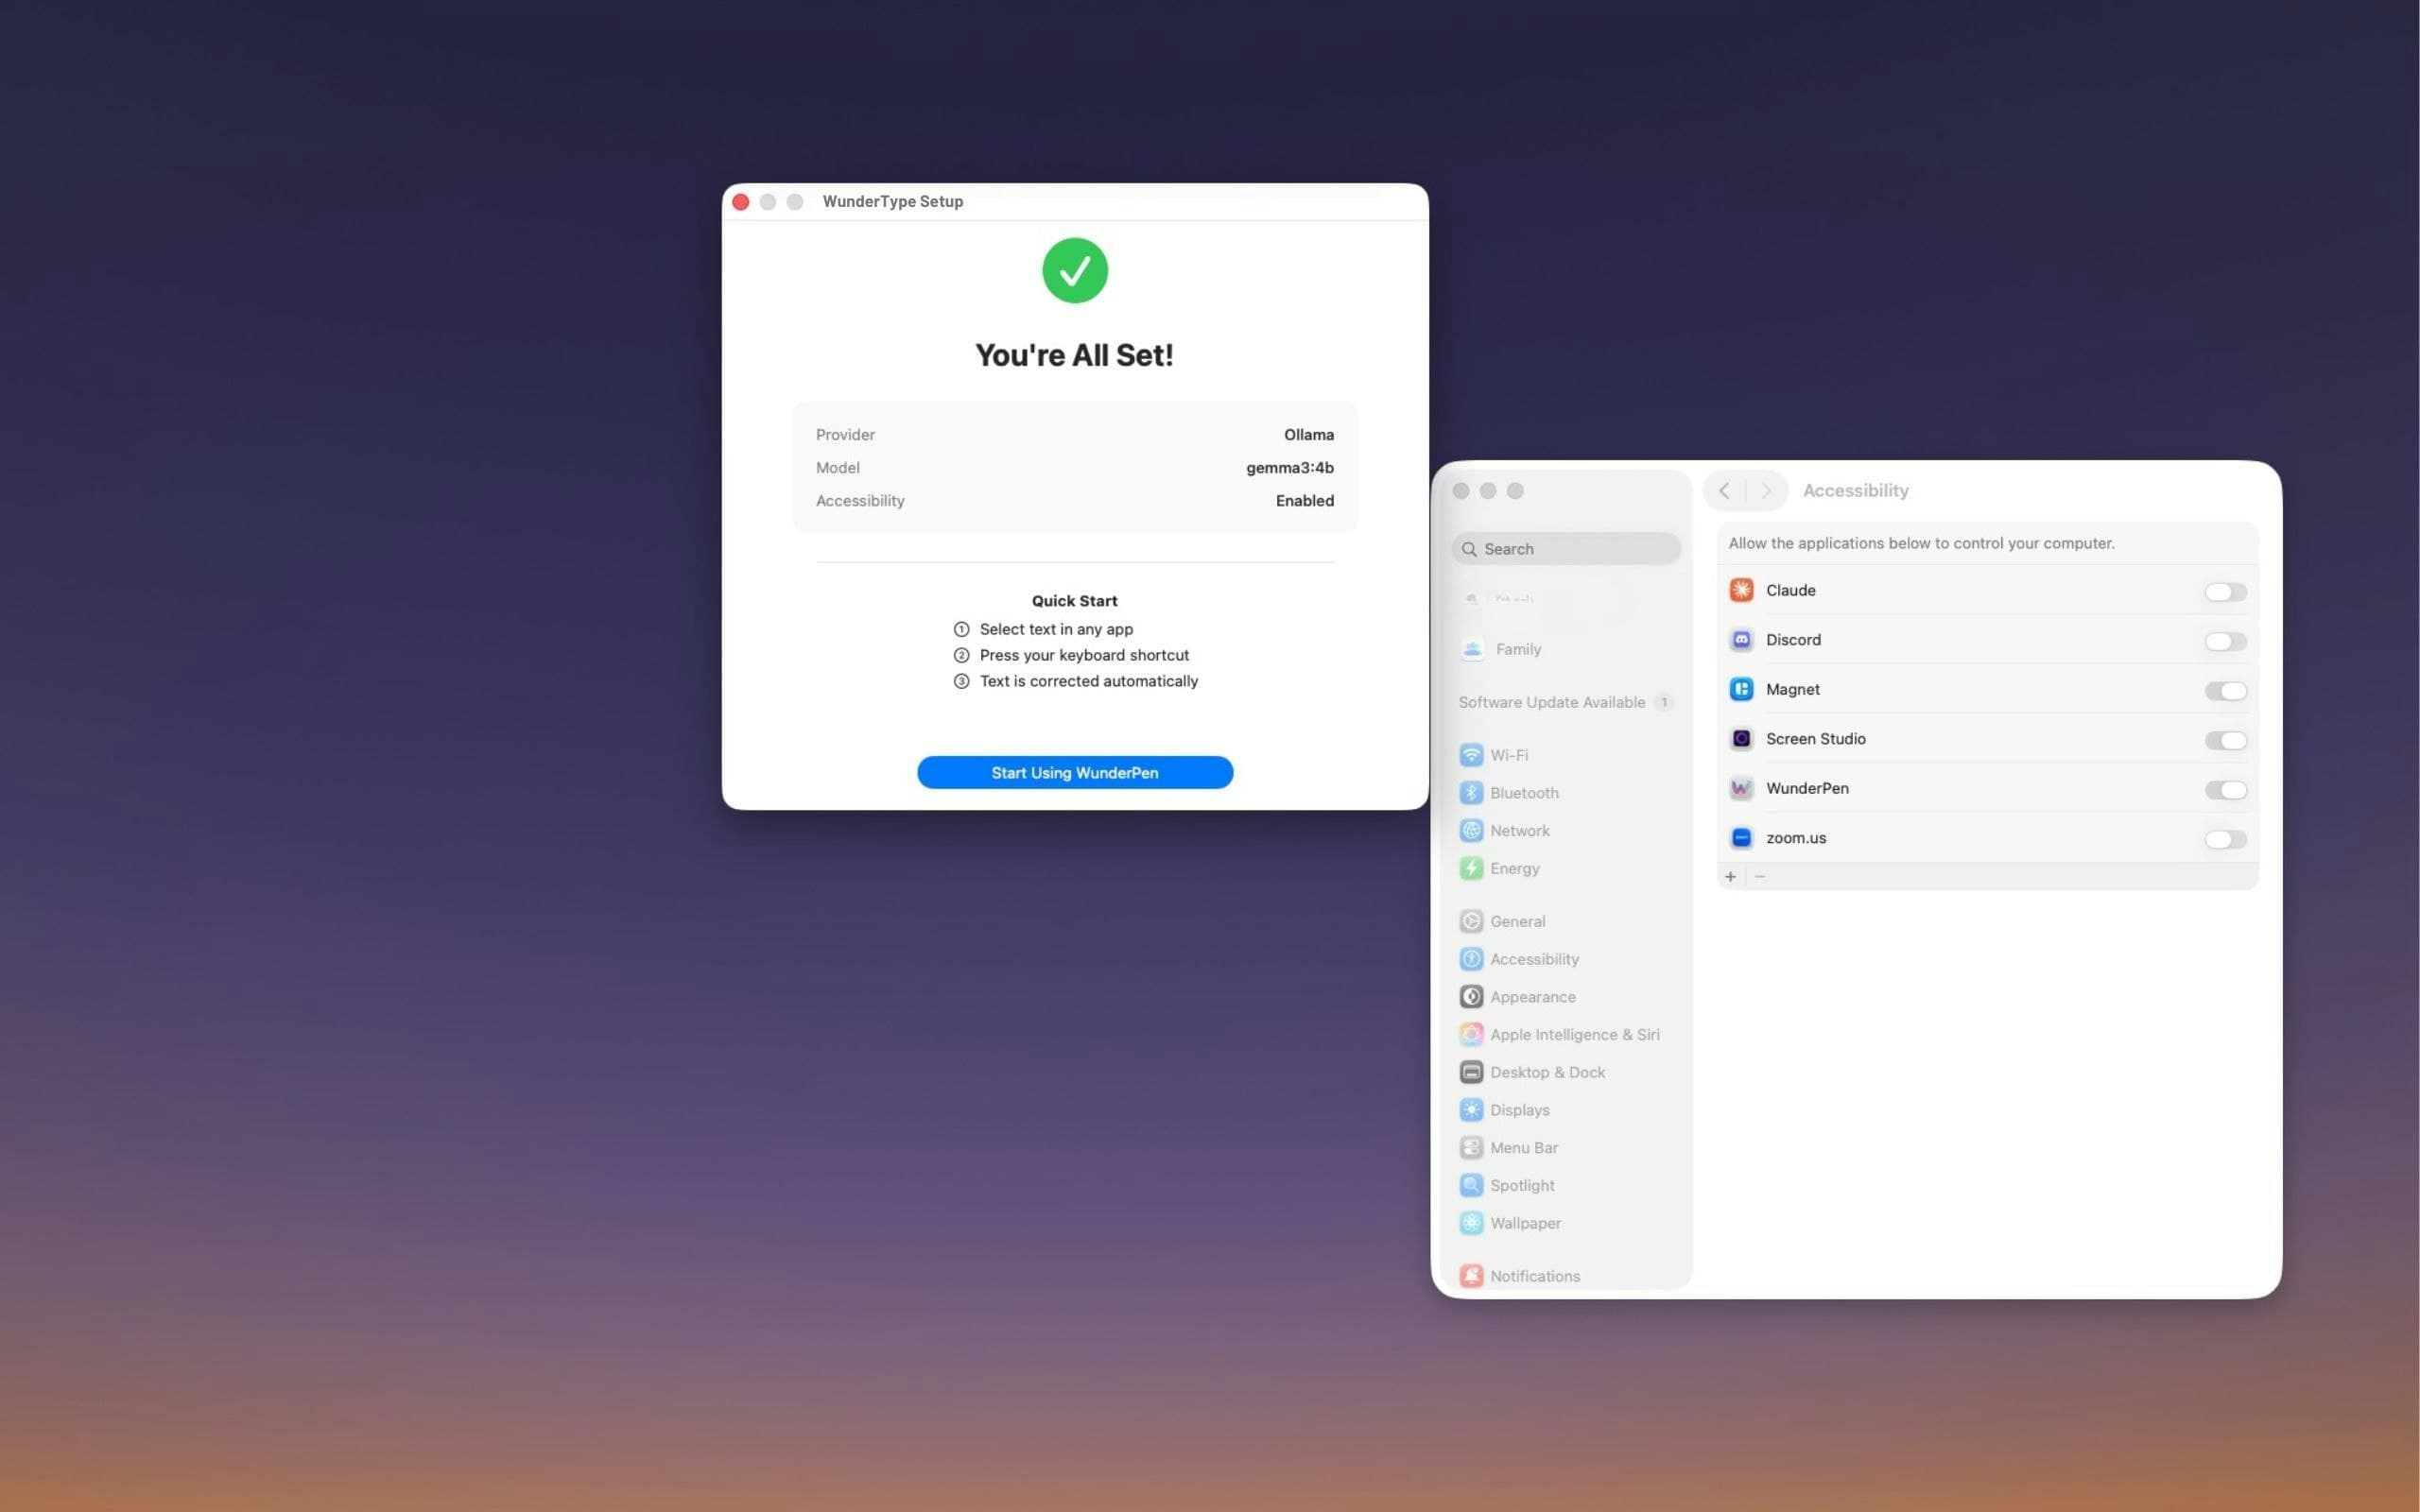The width and height of the screenshot is (2420, 1512).
Task: Select the Desktop & Dock sidebar icon
Action: tap(1471, 1072)
